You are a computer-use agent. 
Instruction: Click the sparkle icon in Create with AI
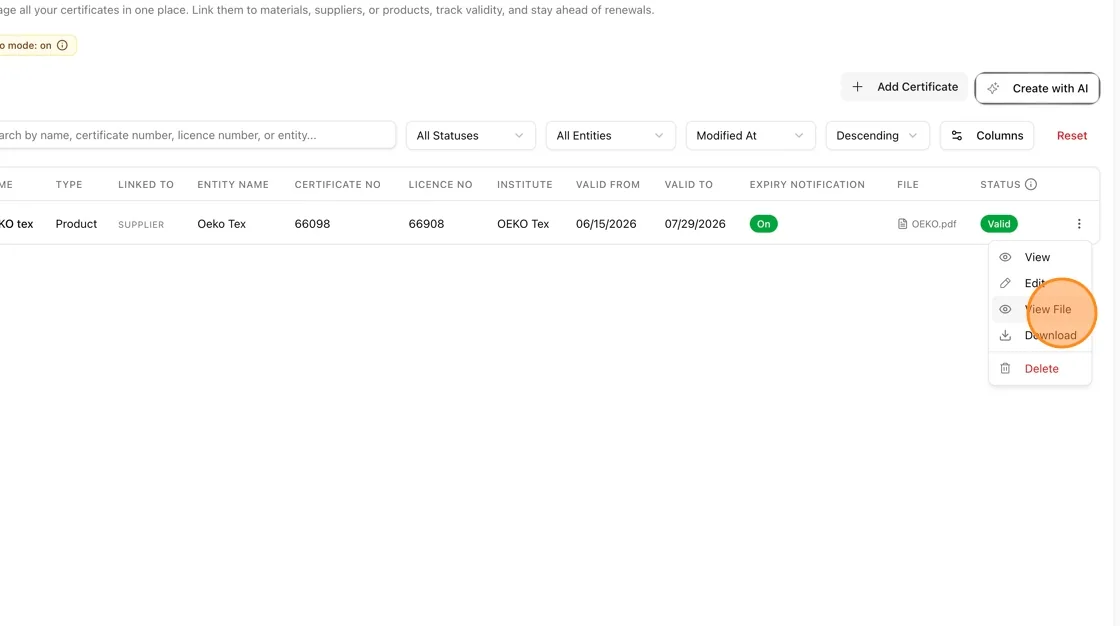tap(993, 89)
